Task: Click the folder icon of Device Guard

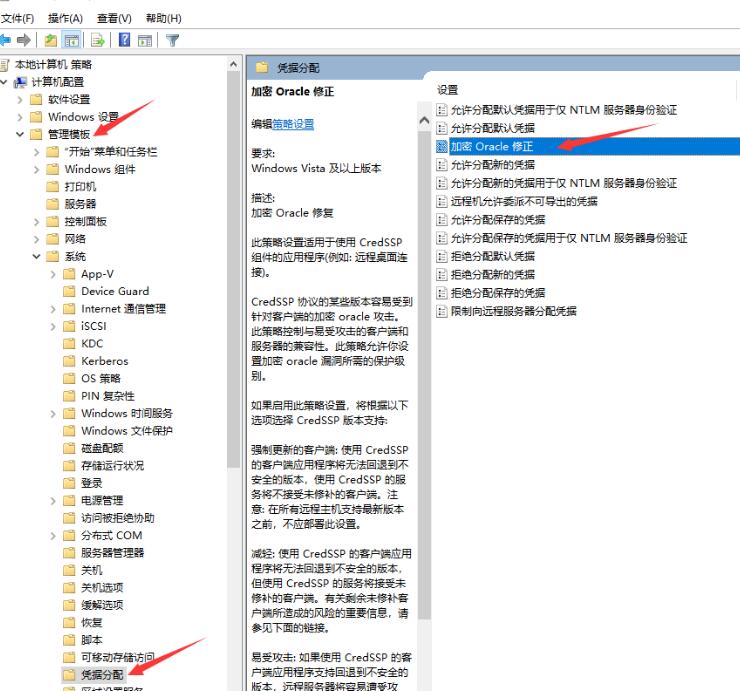Action: tap(69, 291)
